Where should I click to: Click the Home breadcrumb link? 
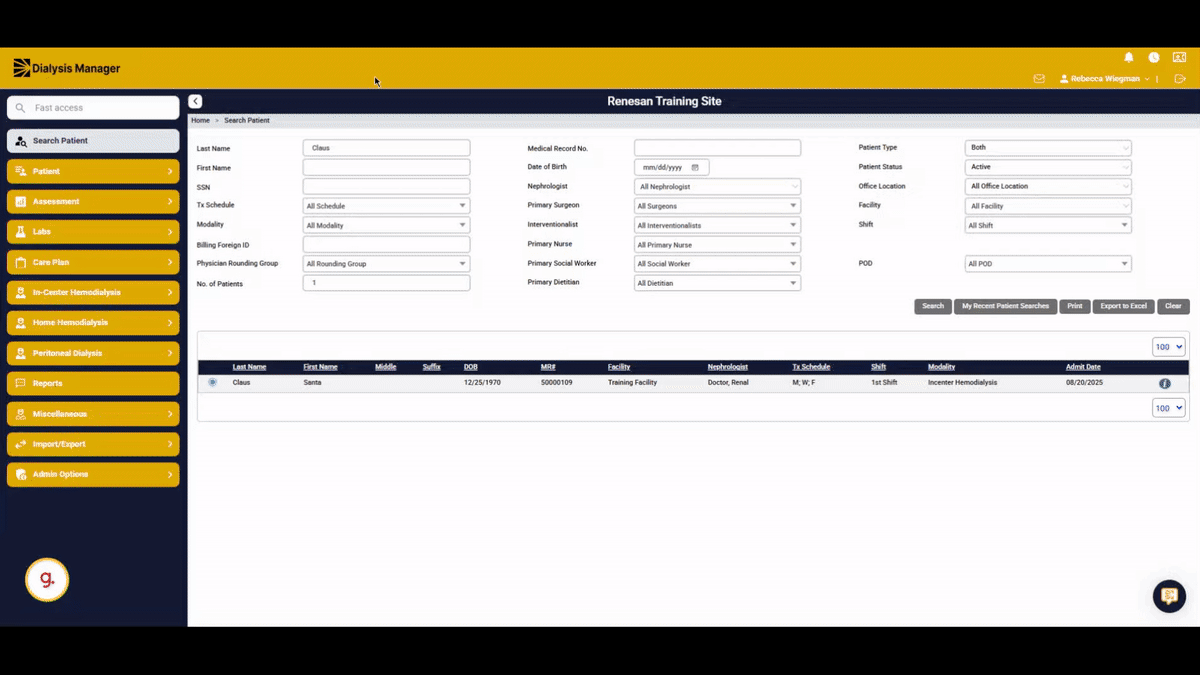pos(200,120)
